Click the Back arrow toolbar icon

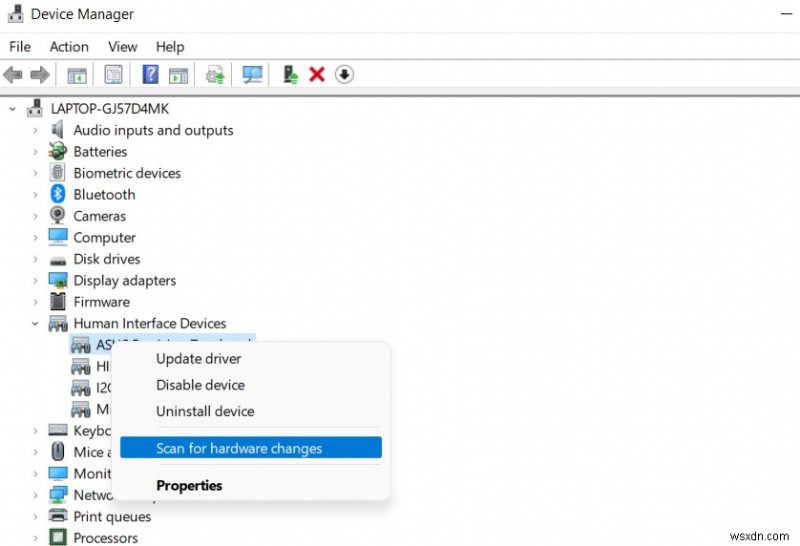[x=13, y=75]
